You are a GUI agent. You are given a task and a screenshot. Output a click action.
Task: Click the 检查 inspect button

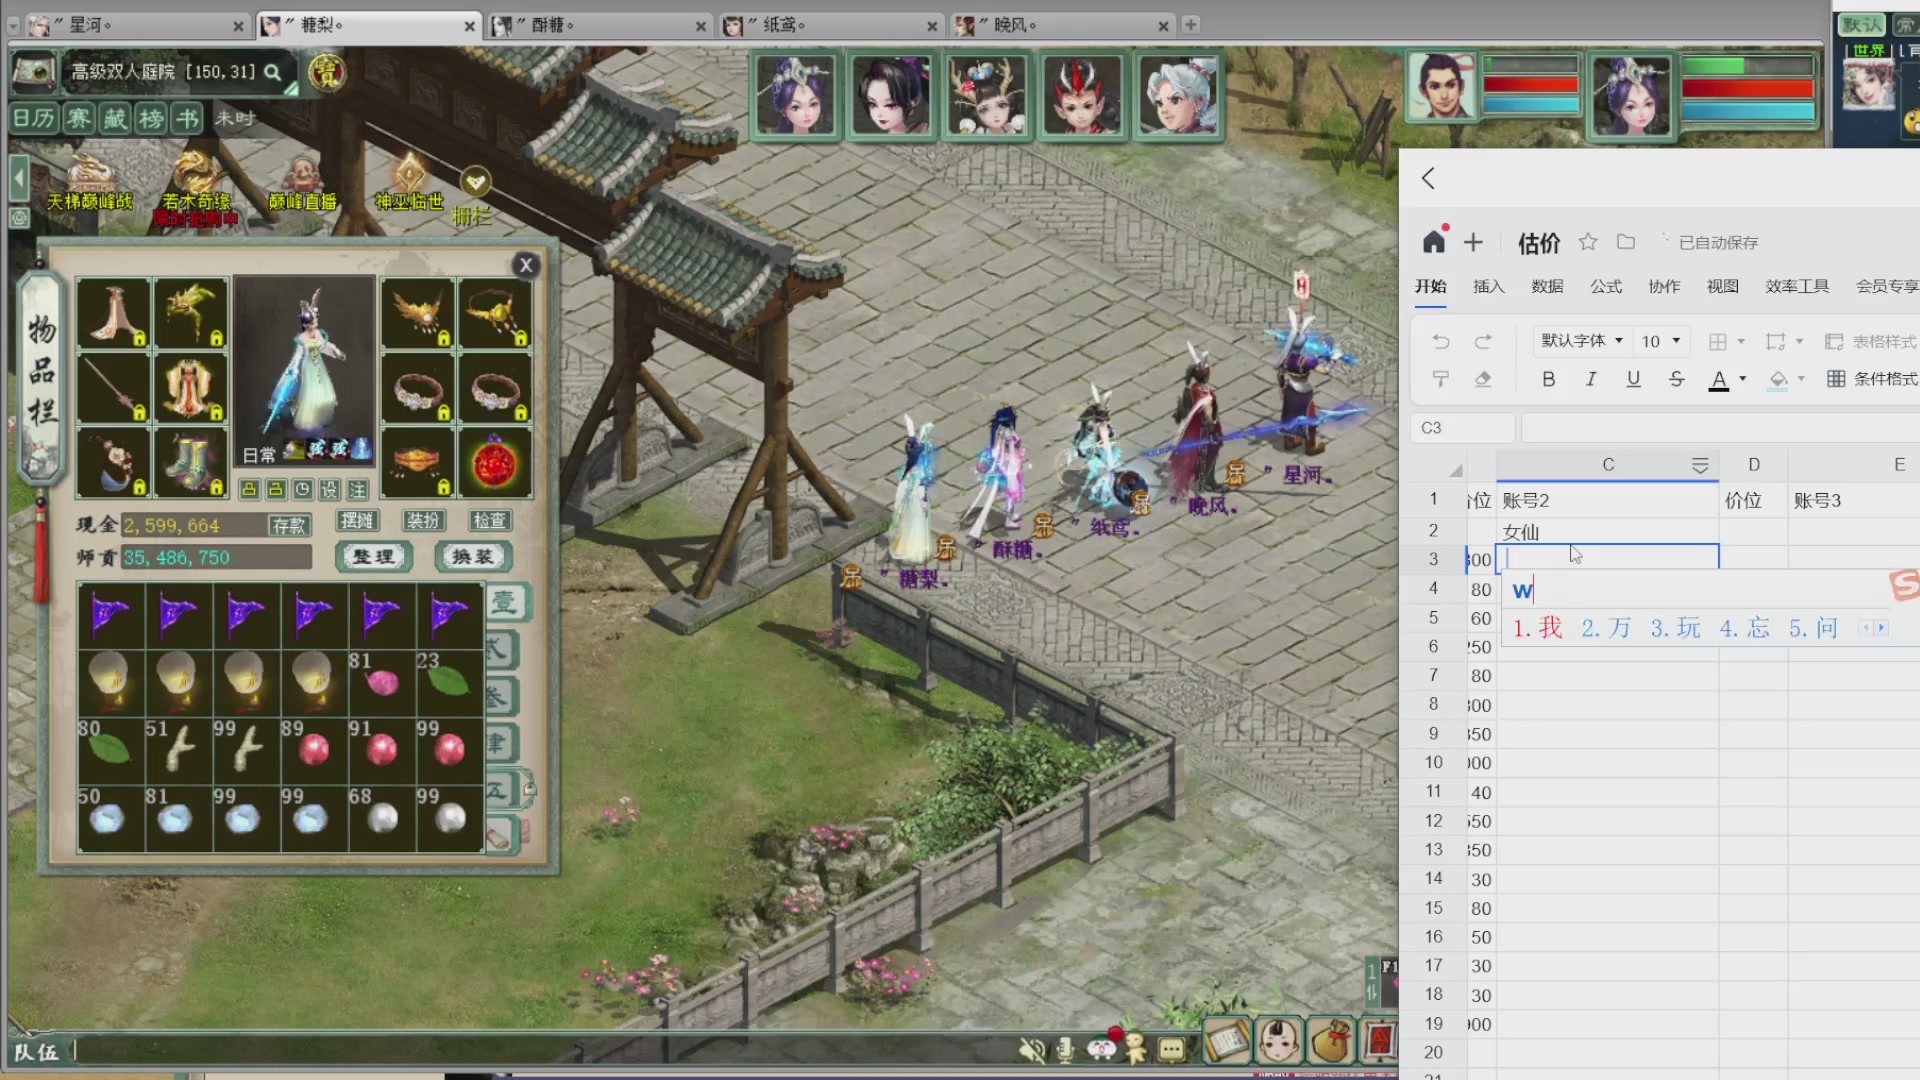click(490, 520)
